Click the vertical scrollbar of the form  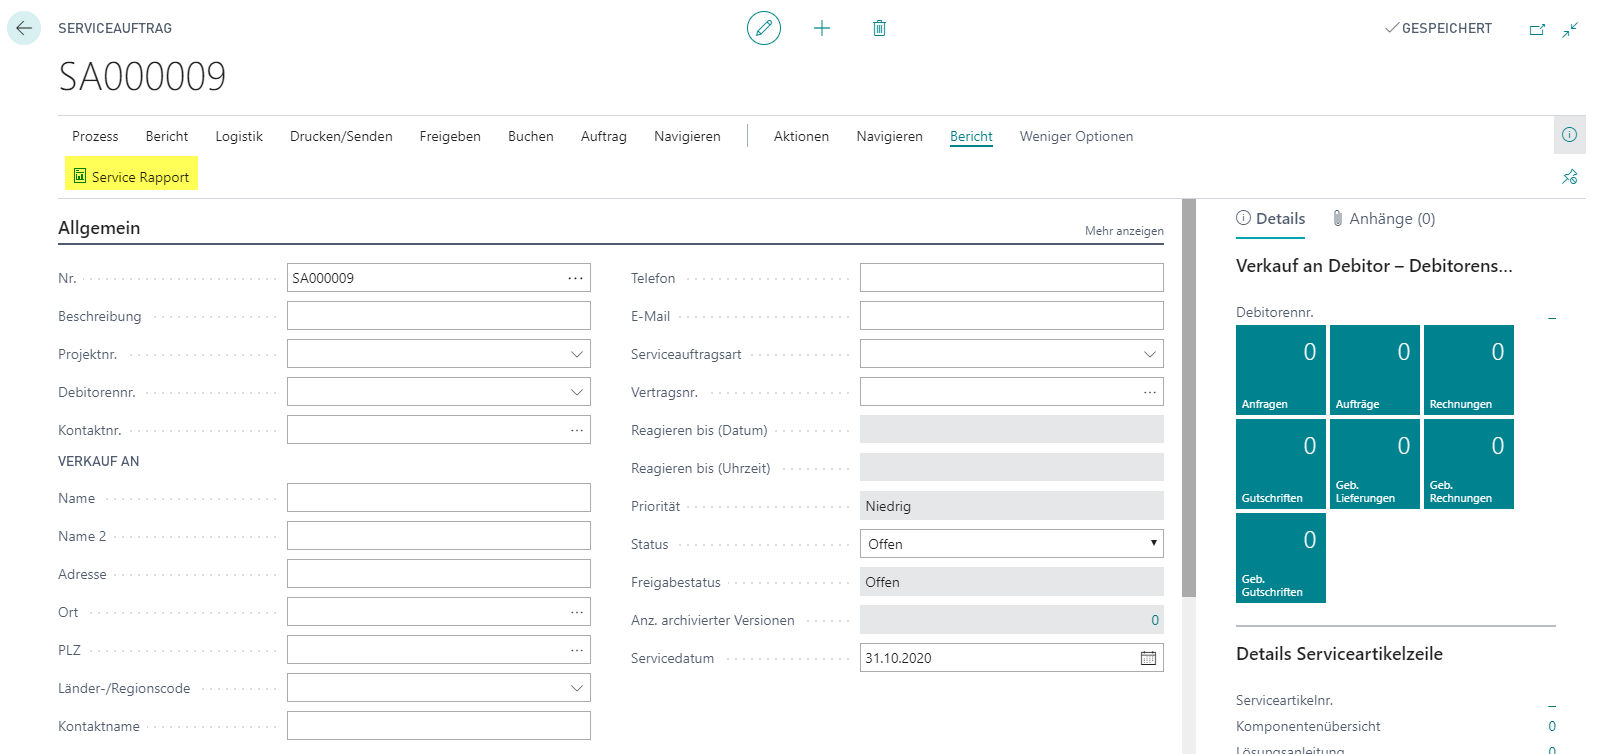coord(1189,398)
